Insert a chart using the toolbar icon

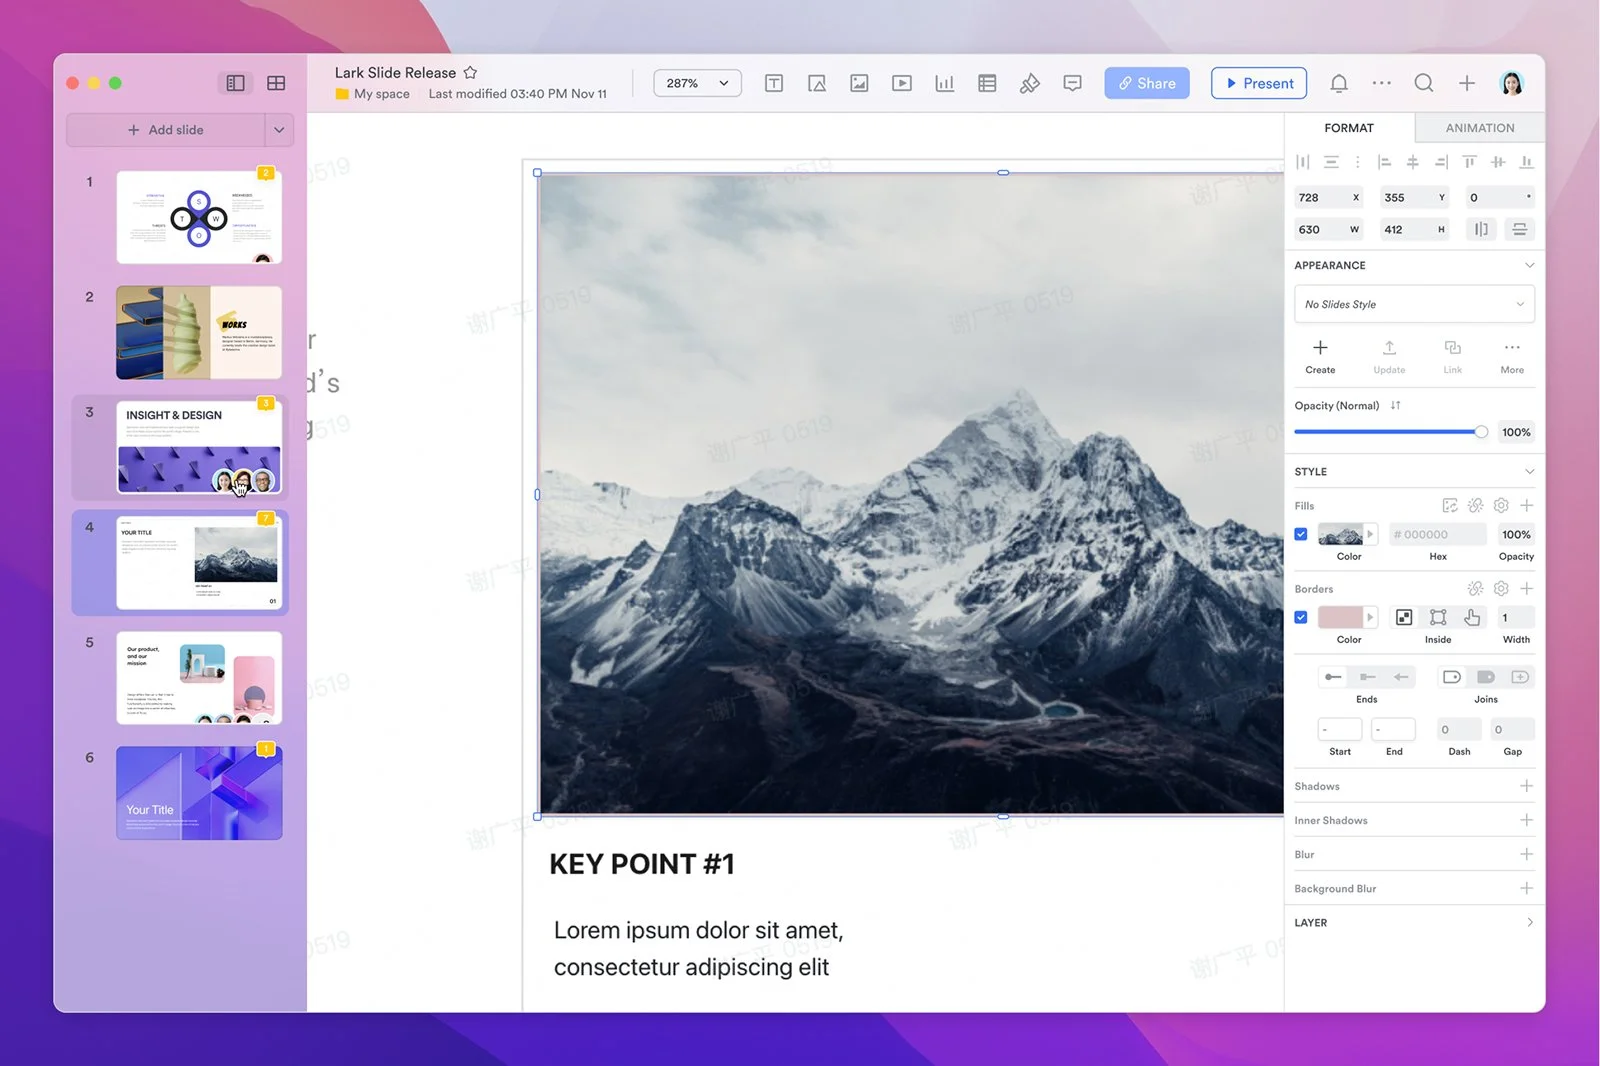pos(944,83)
